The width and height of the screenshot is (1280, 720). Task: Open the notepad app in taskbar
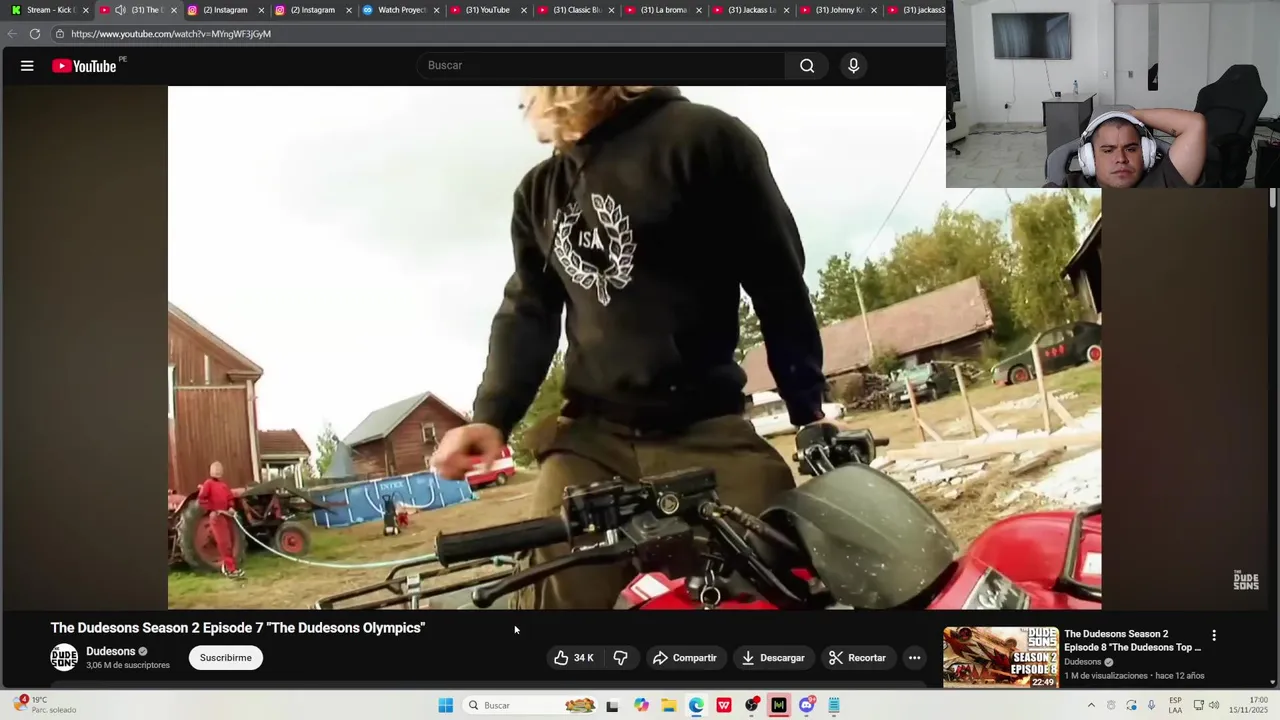coord(834,705)
